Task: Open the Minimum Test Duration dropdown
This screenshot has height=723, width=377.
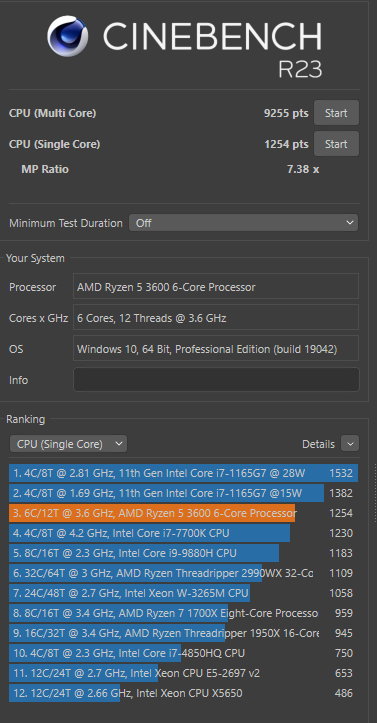Action: pyautogui.click(x=243, y=223)
